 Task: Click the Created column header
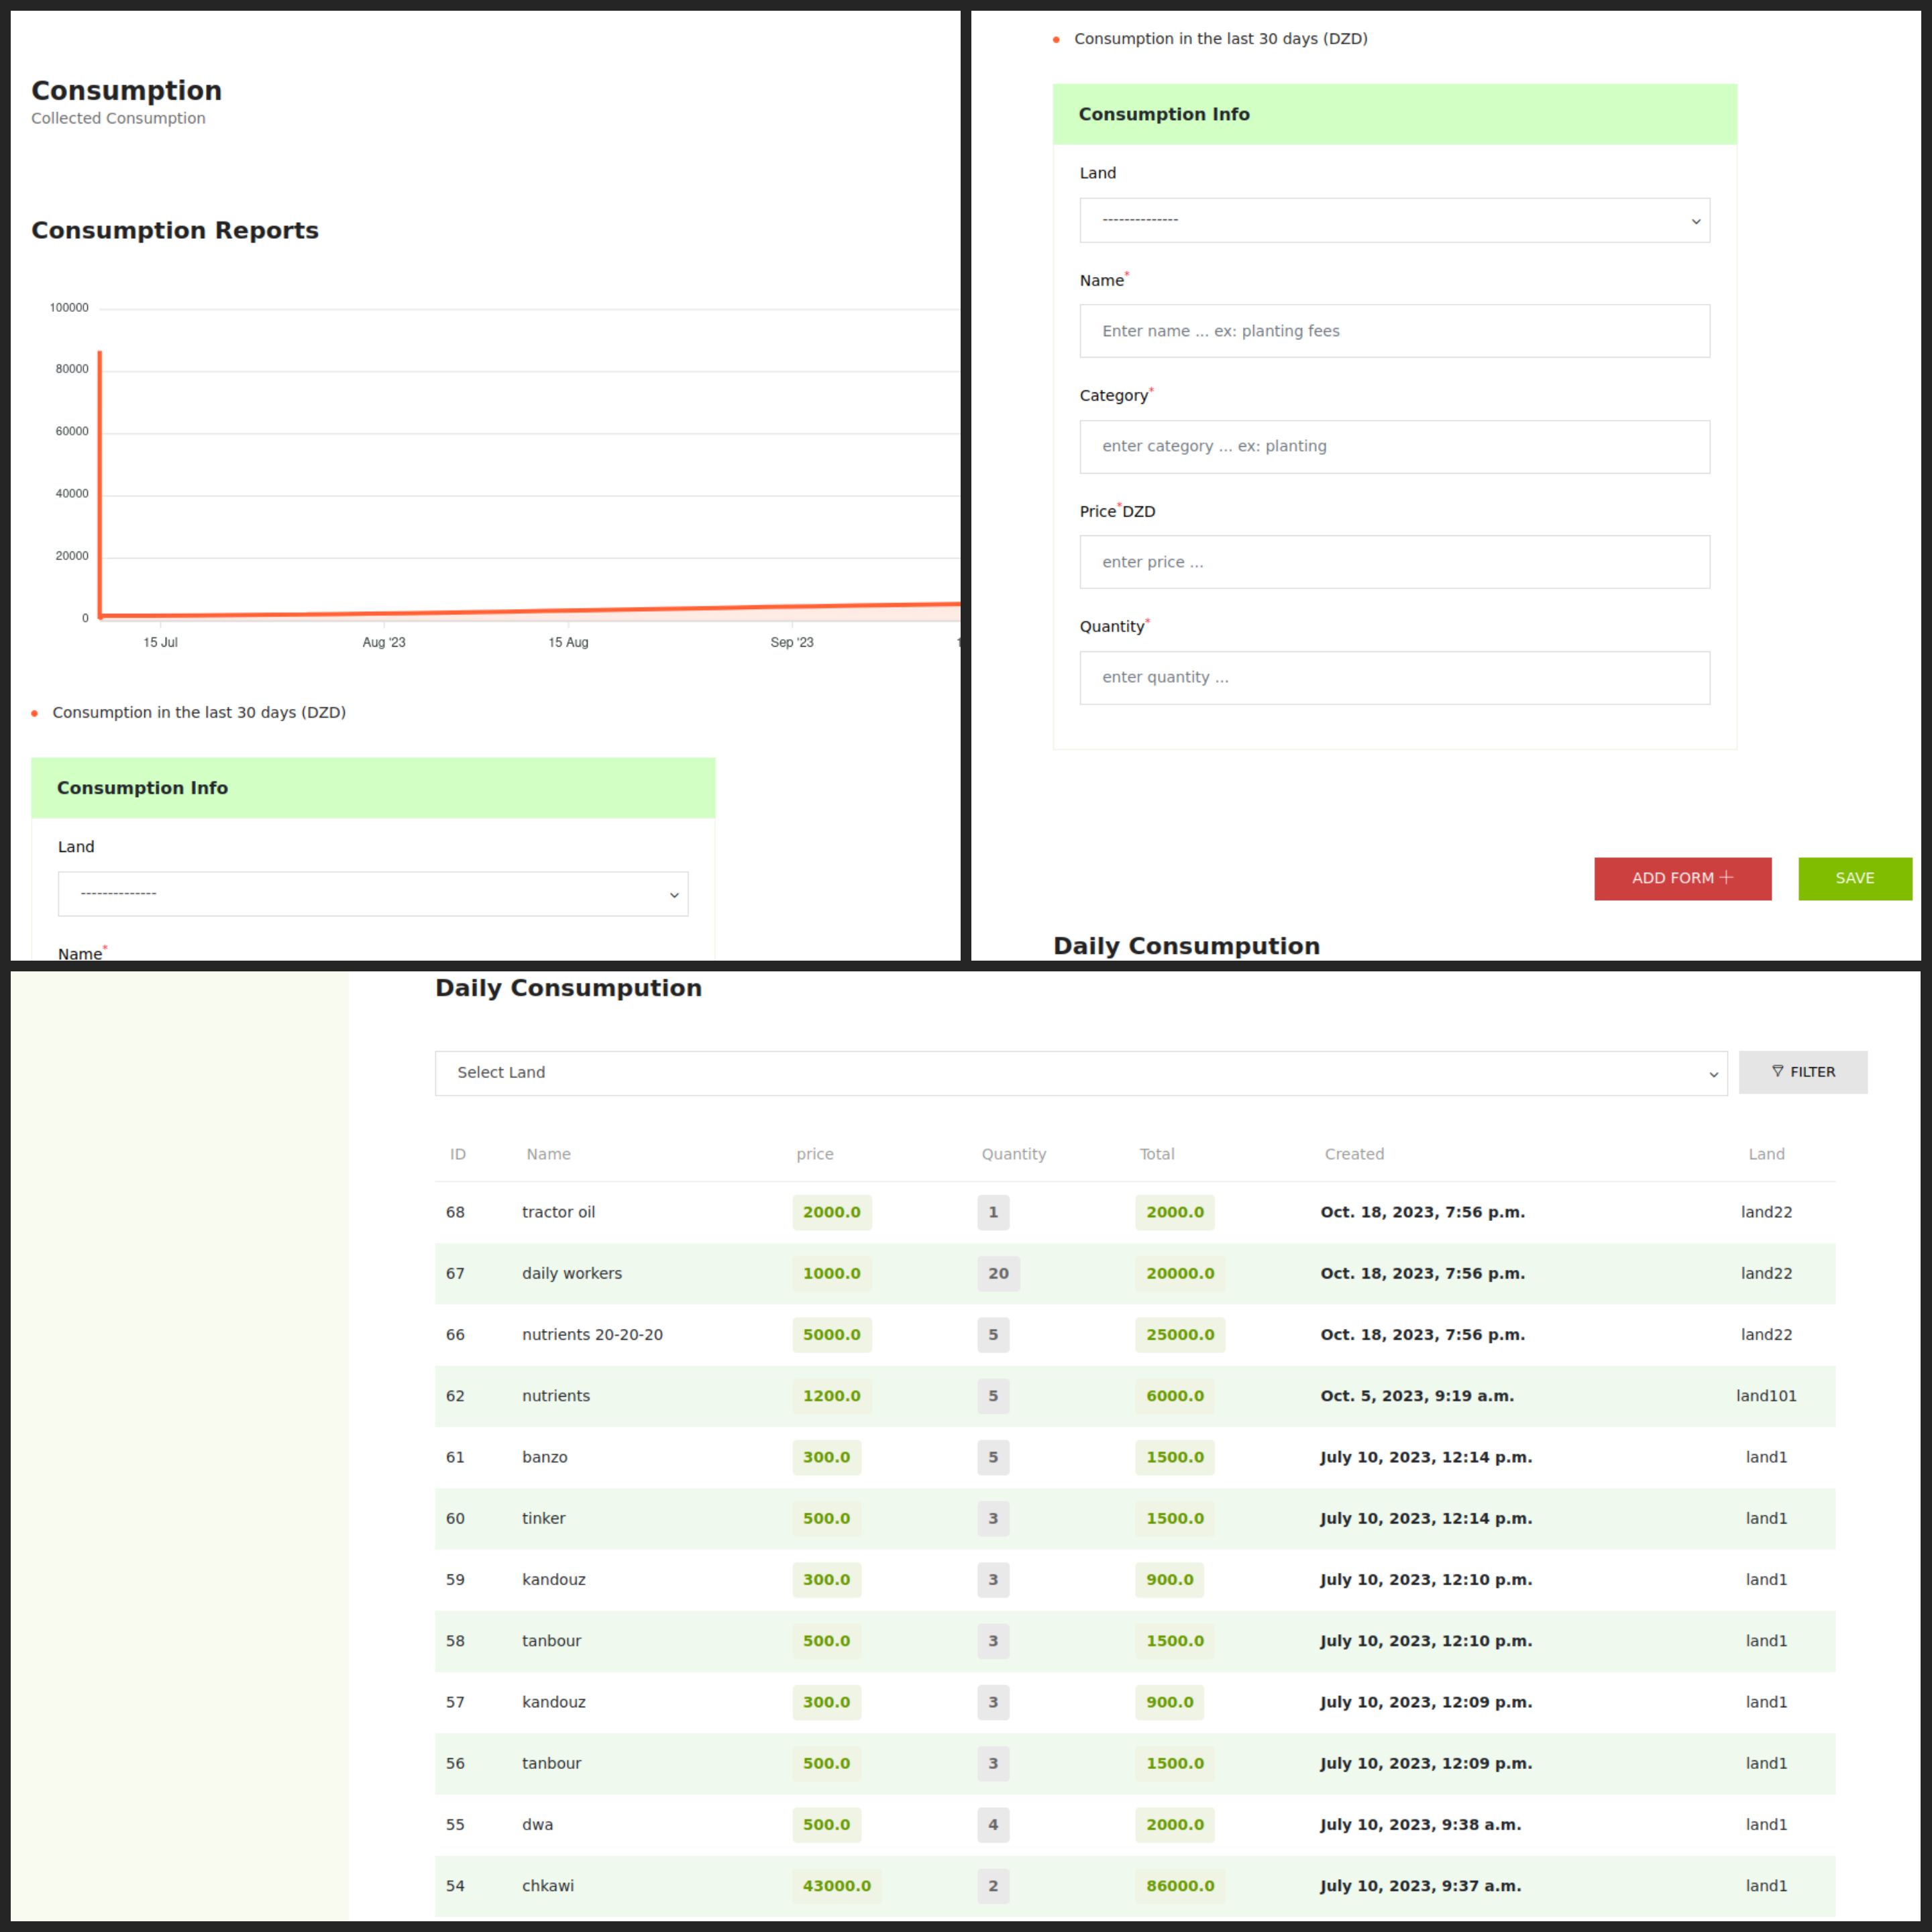point(1354,1154)
